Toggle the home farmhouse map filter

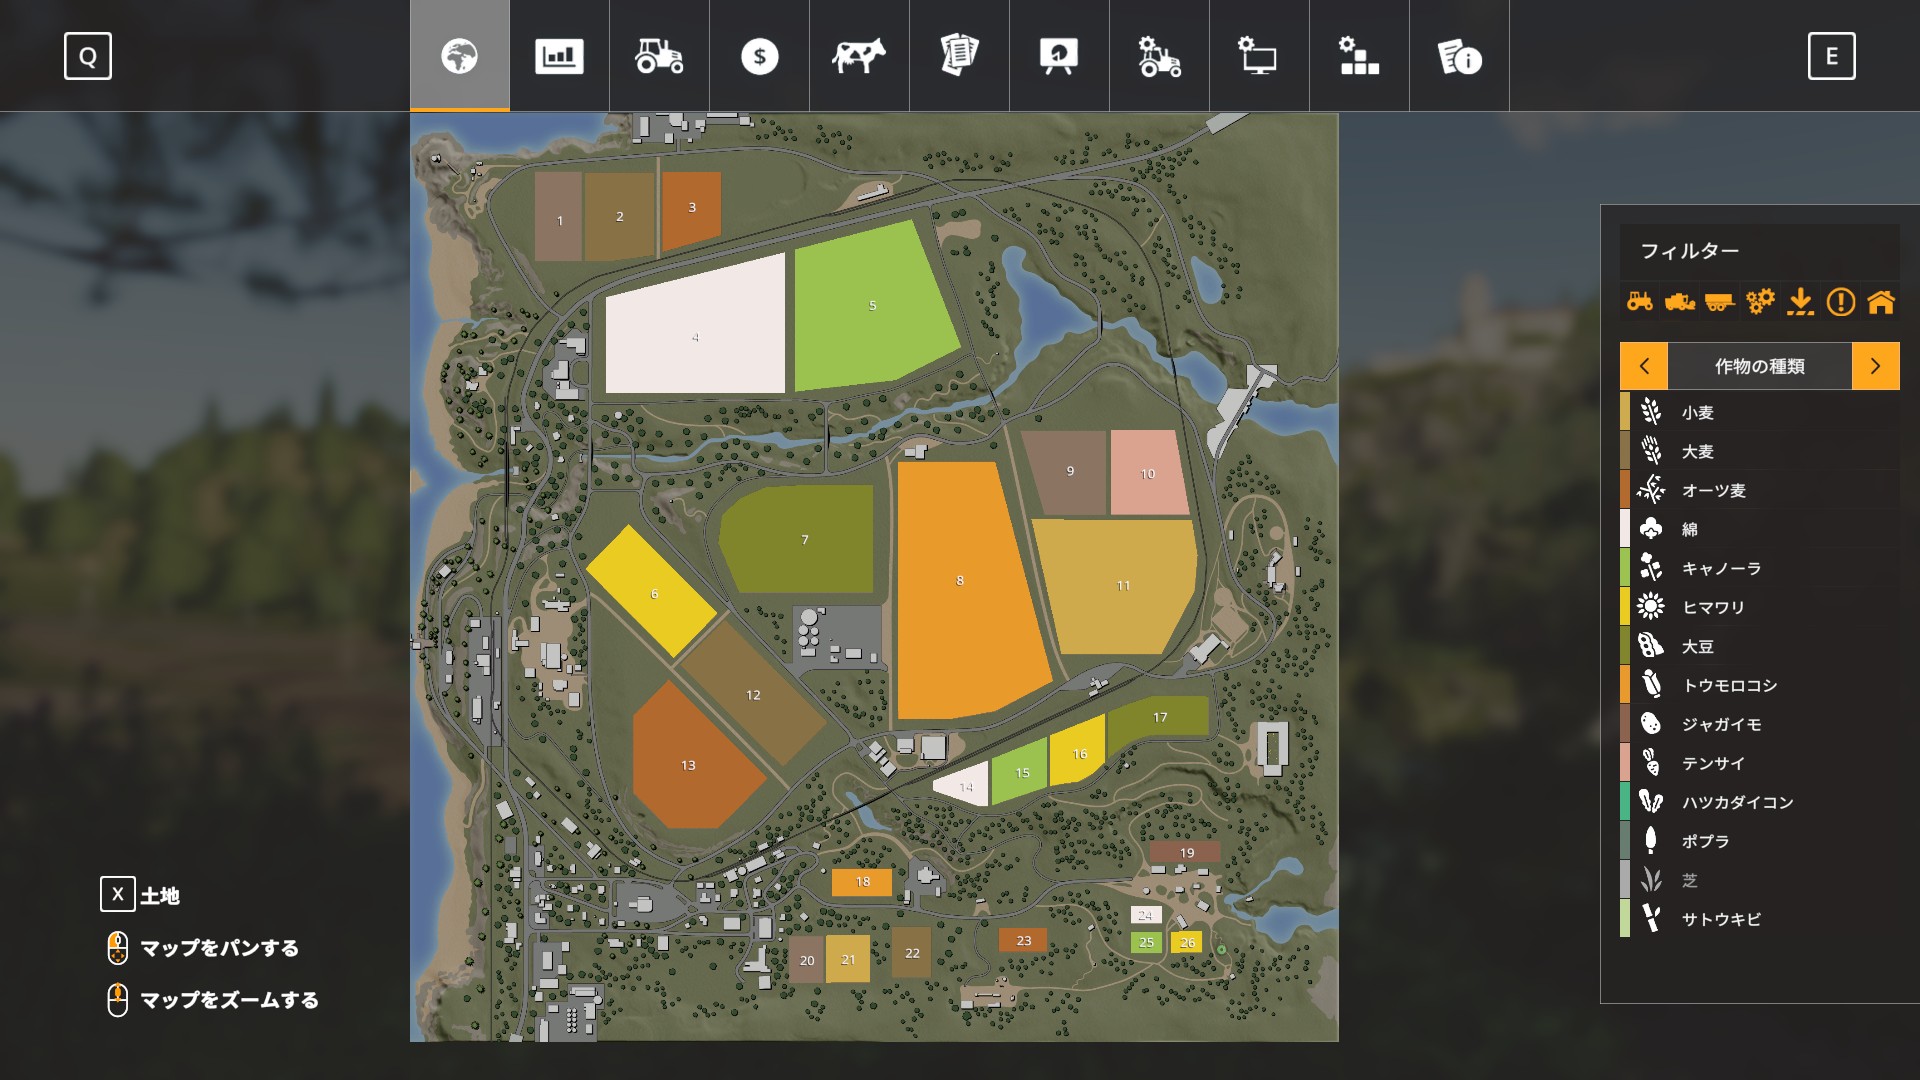pyautogui.click(x=1881, y=301)
